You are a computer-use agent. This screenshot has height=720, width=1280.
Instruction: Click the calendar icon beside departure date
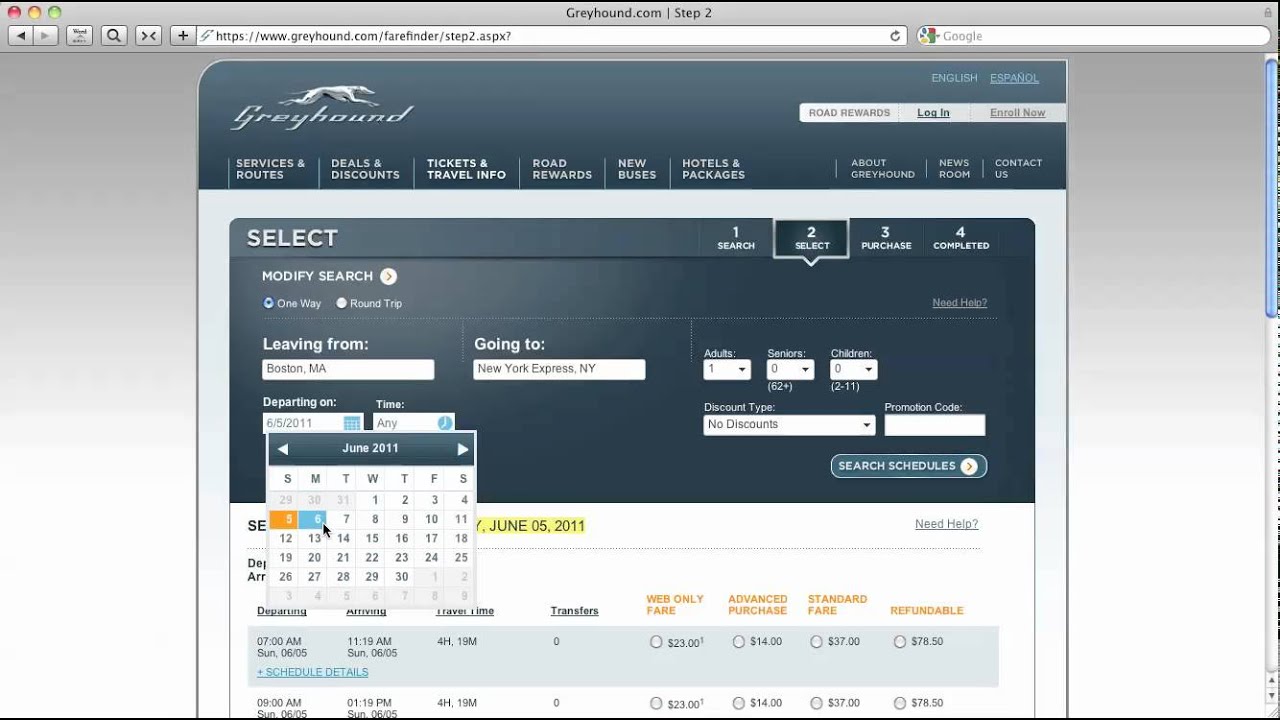click(352, 423)
